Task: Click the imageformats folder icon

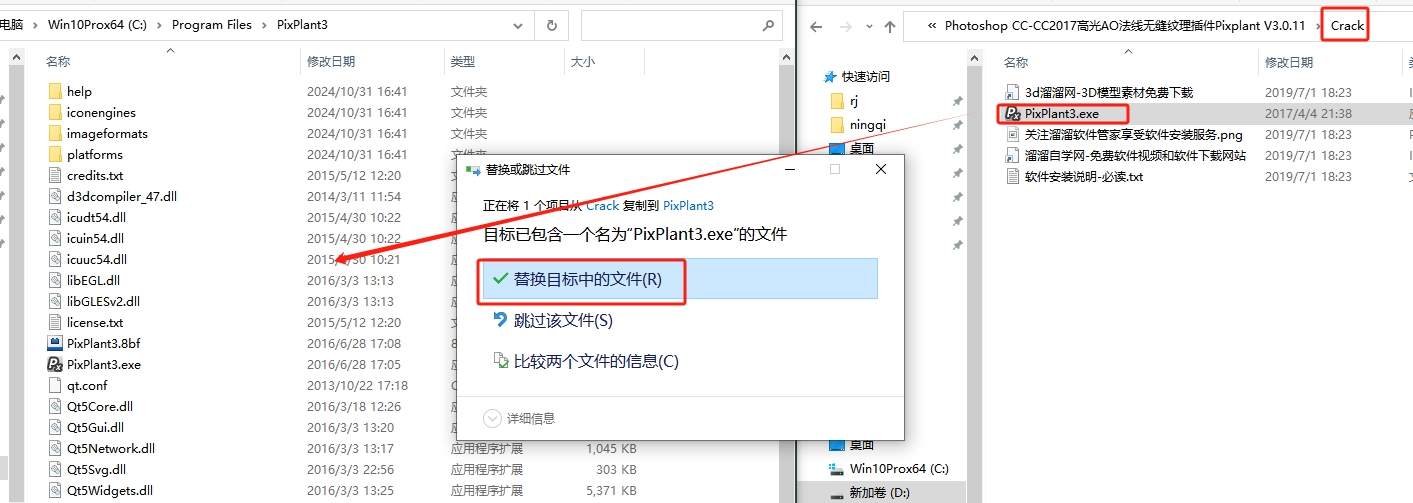Action: (56, 133)
